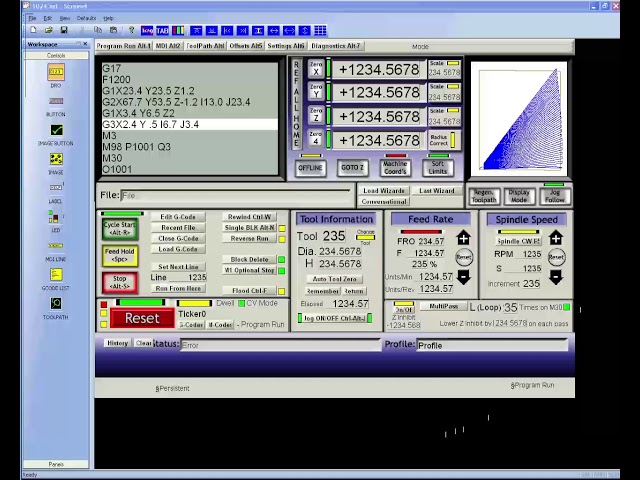640x480 pixels.
Task: Click the File path input field
Action: (x=236, y=196)
